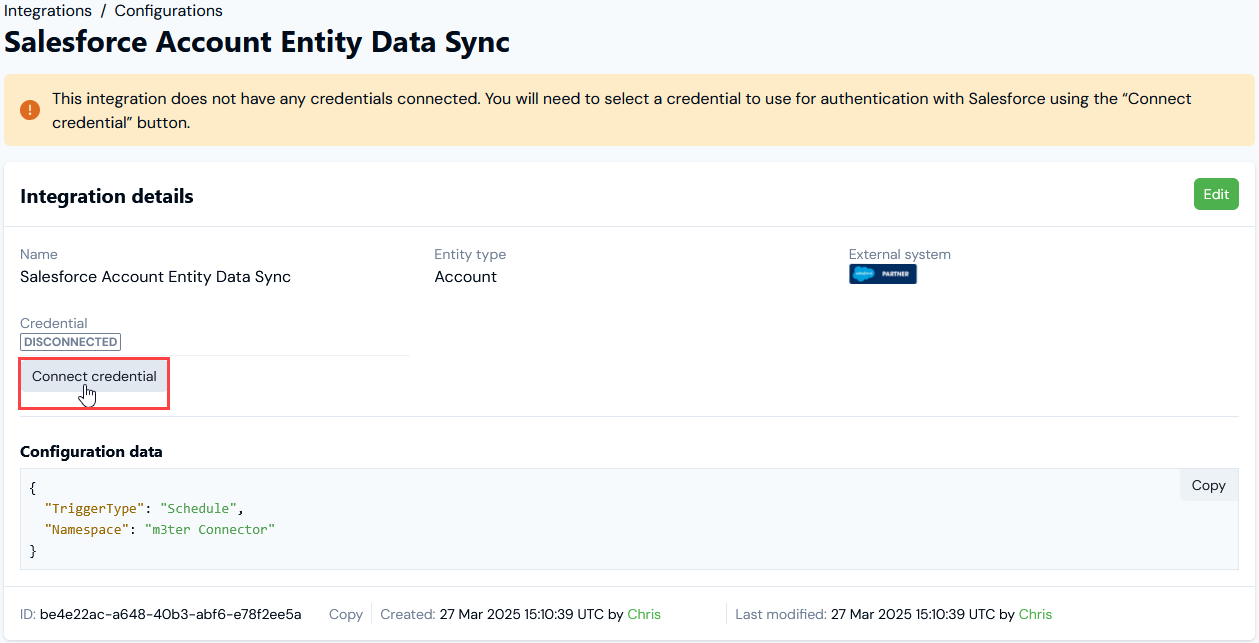The image size is (1259, 643).
Task: Click the Connect credential button
Action: 94,377
